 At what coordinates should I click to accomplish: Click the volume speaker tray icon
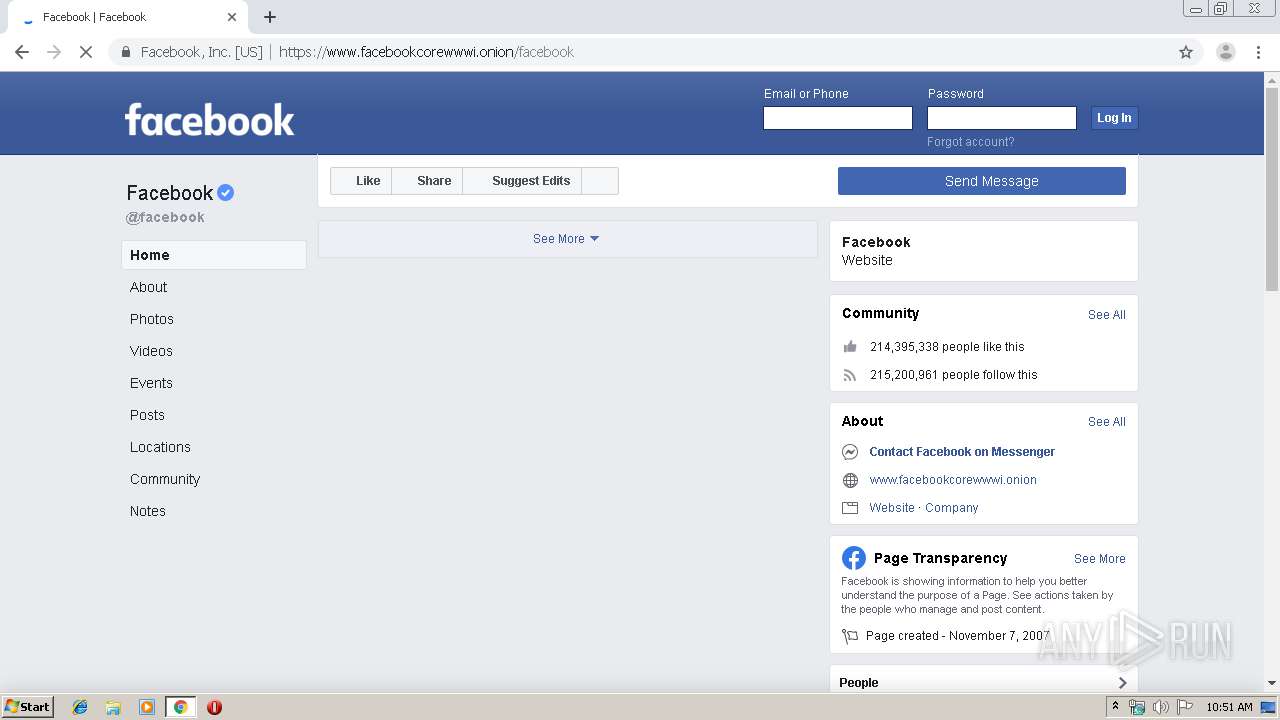[x=1160, y=707]
